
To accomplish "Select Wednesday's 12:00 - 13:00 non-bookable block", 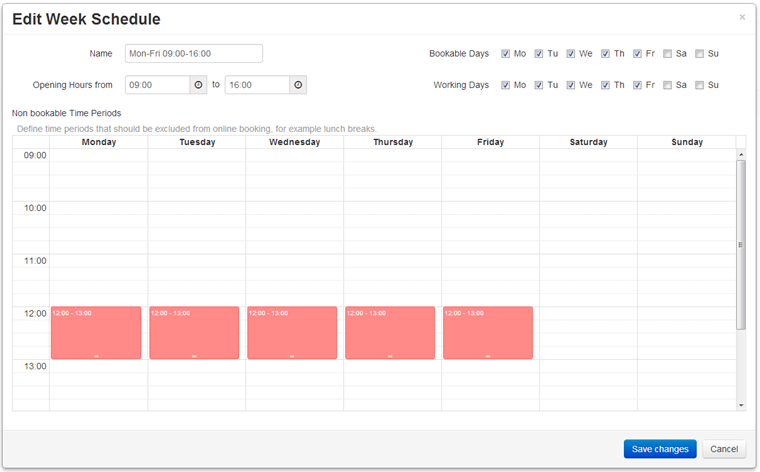I will tap(292, 333).
